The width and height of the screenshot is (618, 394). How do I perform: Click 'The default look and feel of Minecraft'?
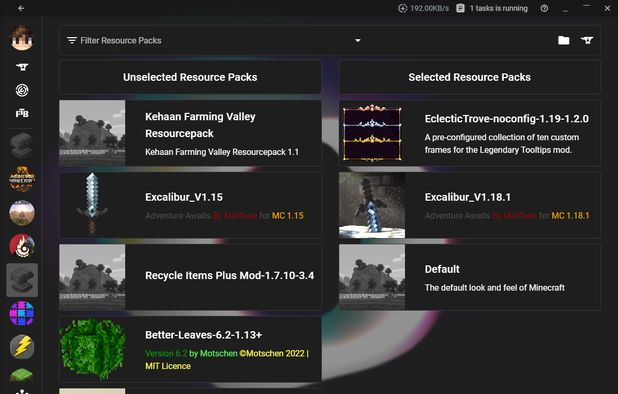coord(495,288)
